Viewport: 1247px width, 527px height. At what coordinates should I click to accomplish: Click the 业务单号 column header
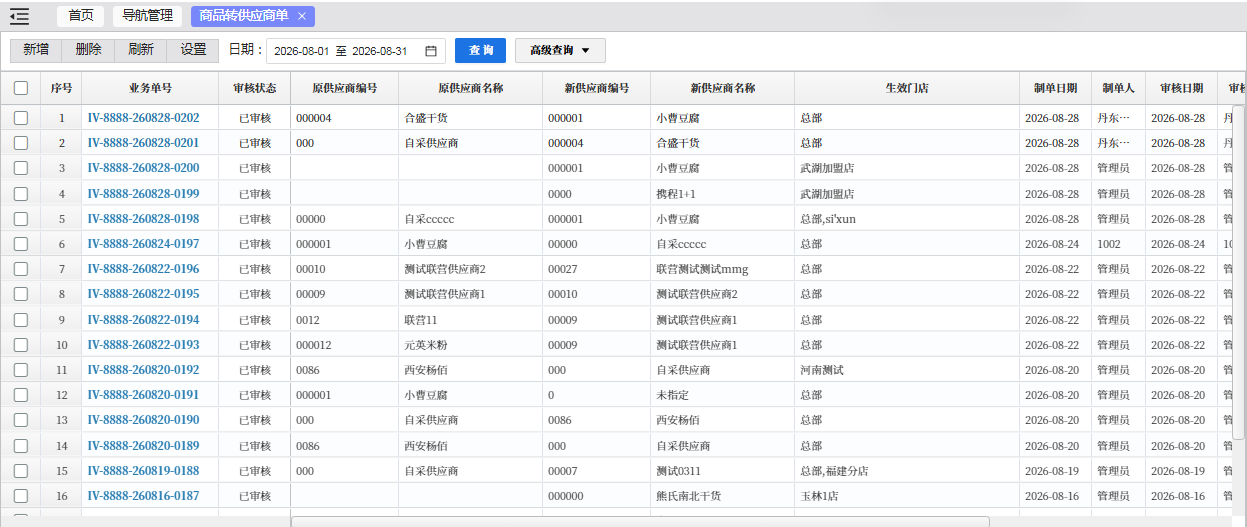(x=150, y=88)
